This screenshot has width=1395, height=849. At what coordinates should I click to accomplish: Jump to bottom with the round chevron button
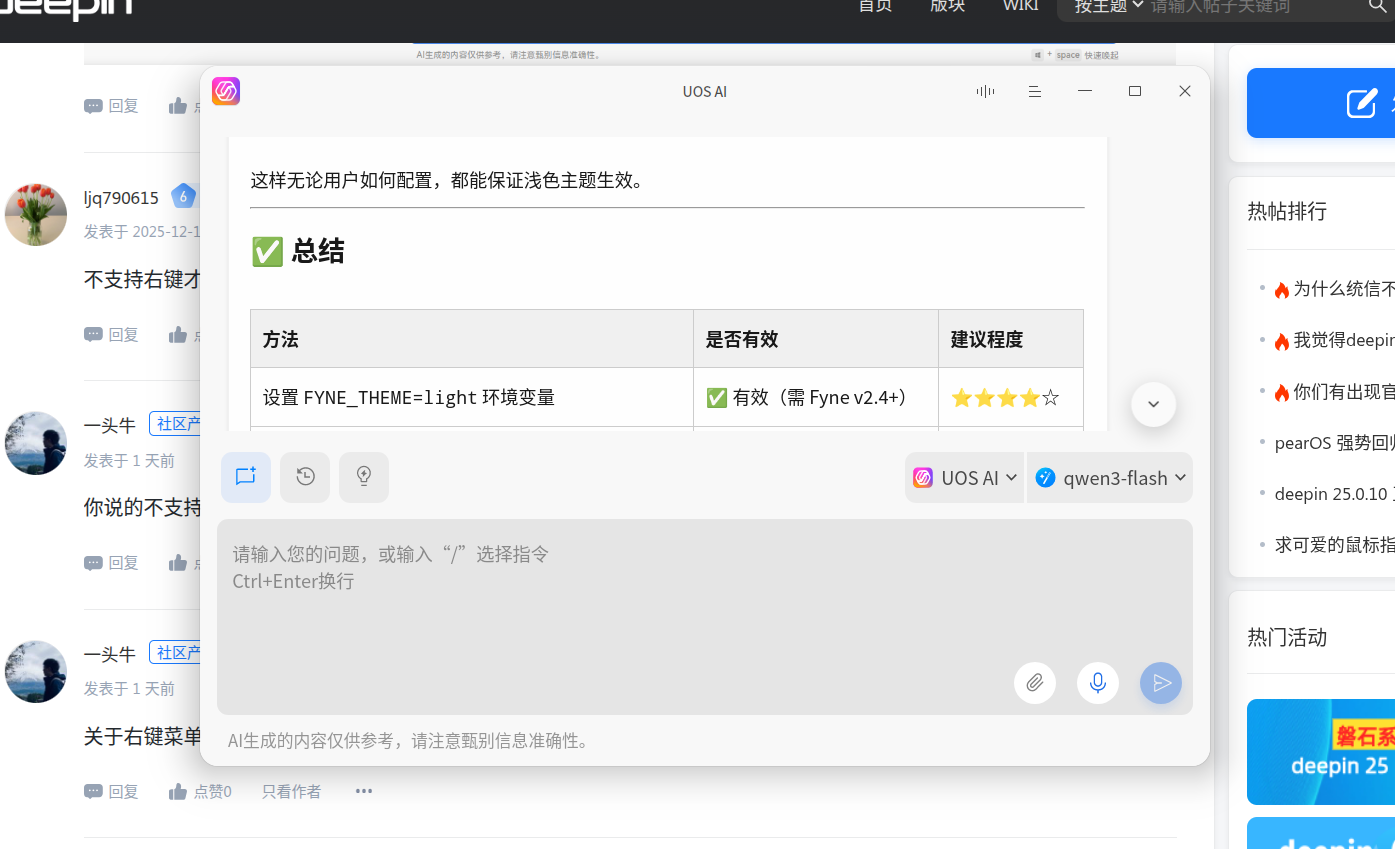(1153, 404)
